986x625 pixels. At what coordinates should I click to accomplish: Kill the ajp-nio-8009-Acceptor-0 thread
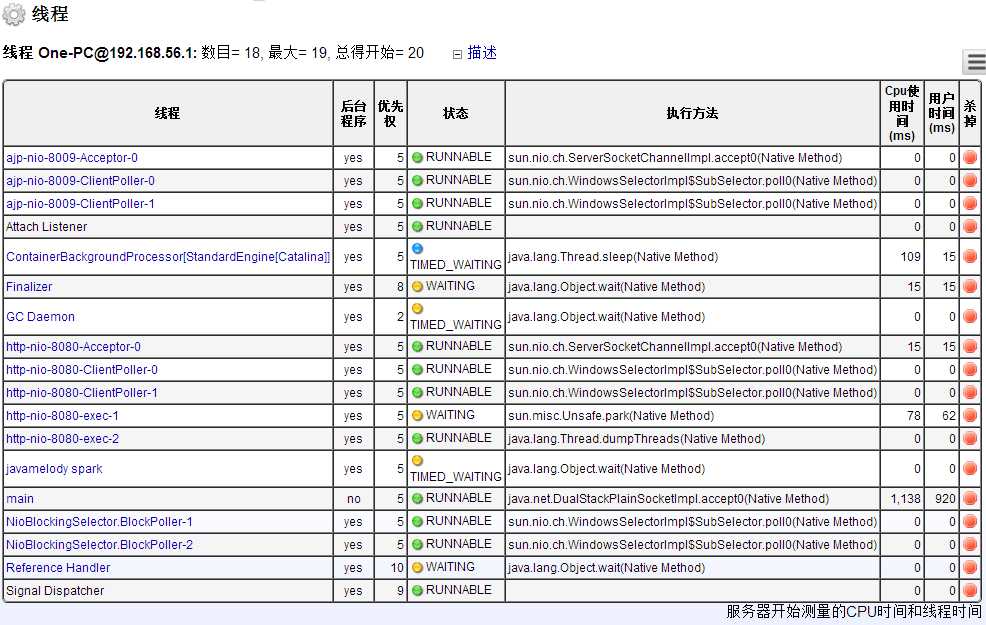[970, 158]
